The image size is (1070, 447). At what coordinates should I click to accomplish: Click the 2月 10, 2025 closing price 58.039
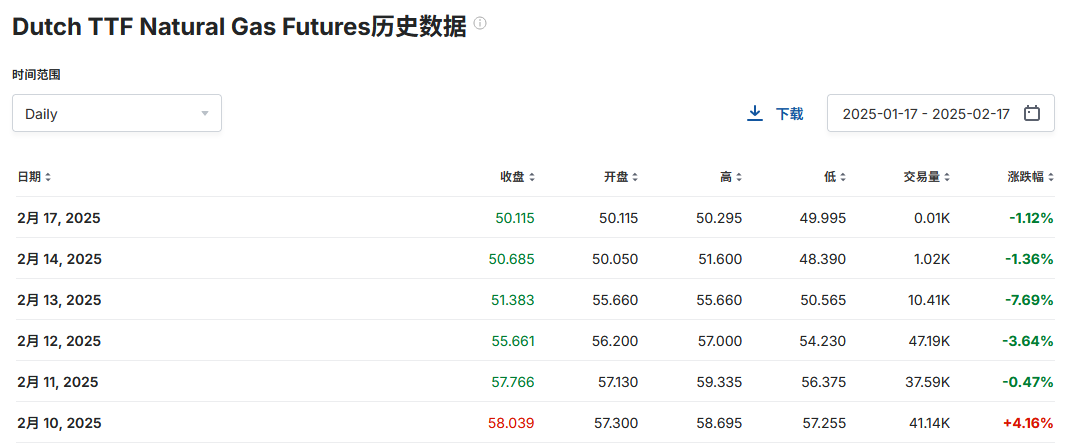(x=511, y=423)
